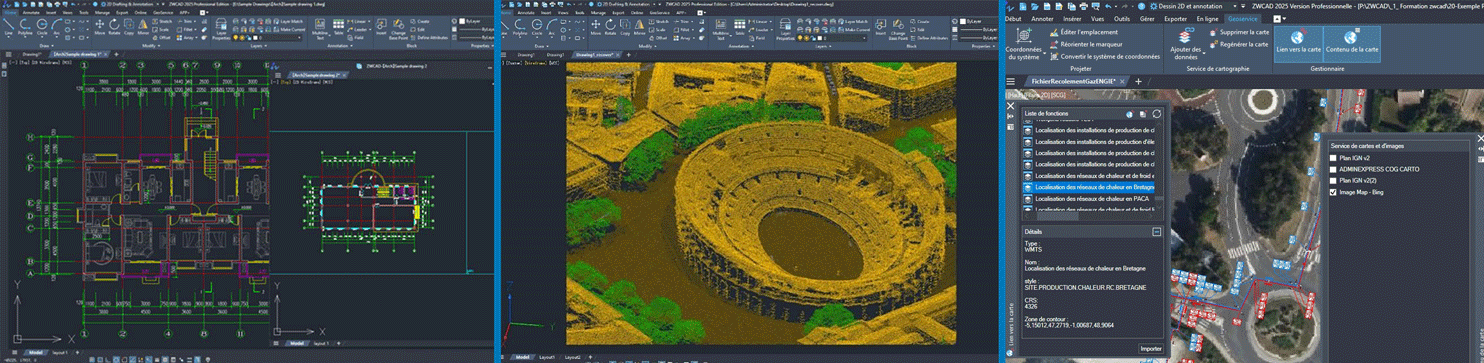The width and height of the screenshot is (1484, 363).
Task: Open Contenu de la carte manager
Action: 1351,42
